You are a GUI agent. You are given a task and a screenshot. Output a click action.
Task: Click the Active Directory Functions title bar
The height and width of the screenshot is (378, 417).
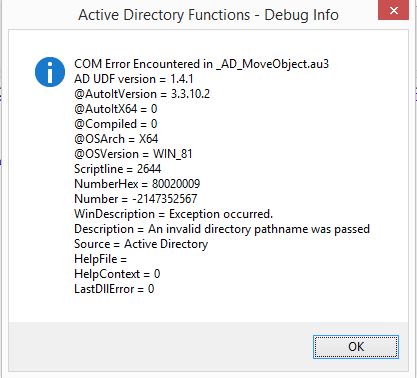[208, 15]
